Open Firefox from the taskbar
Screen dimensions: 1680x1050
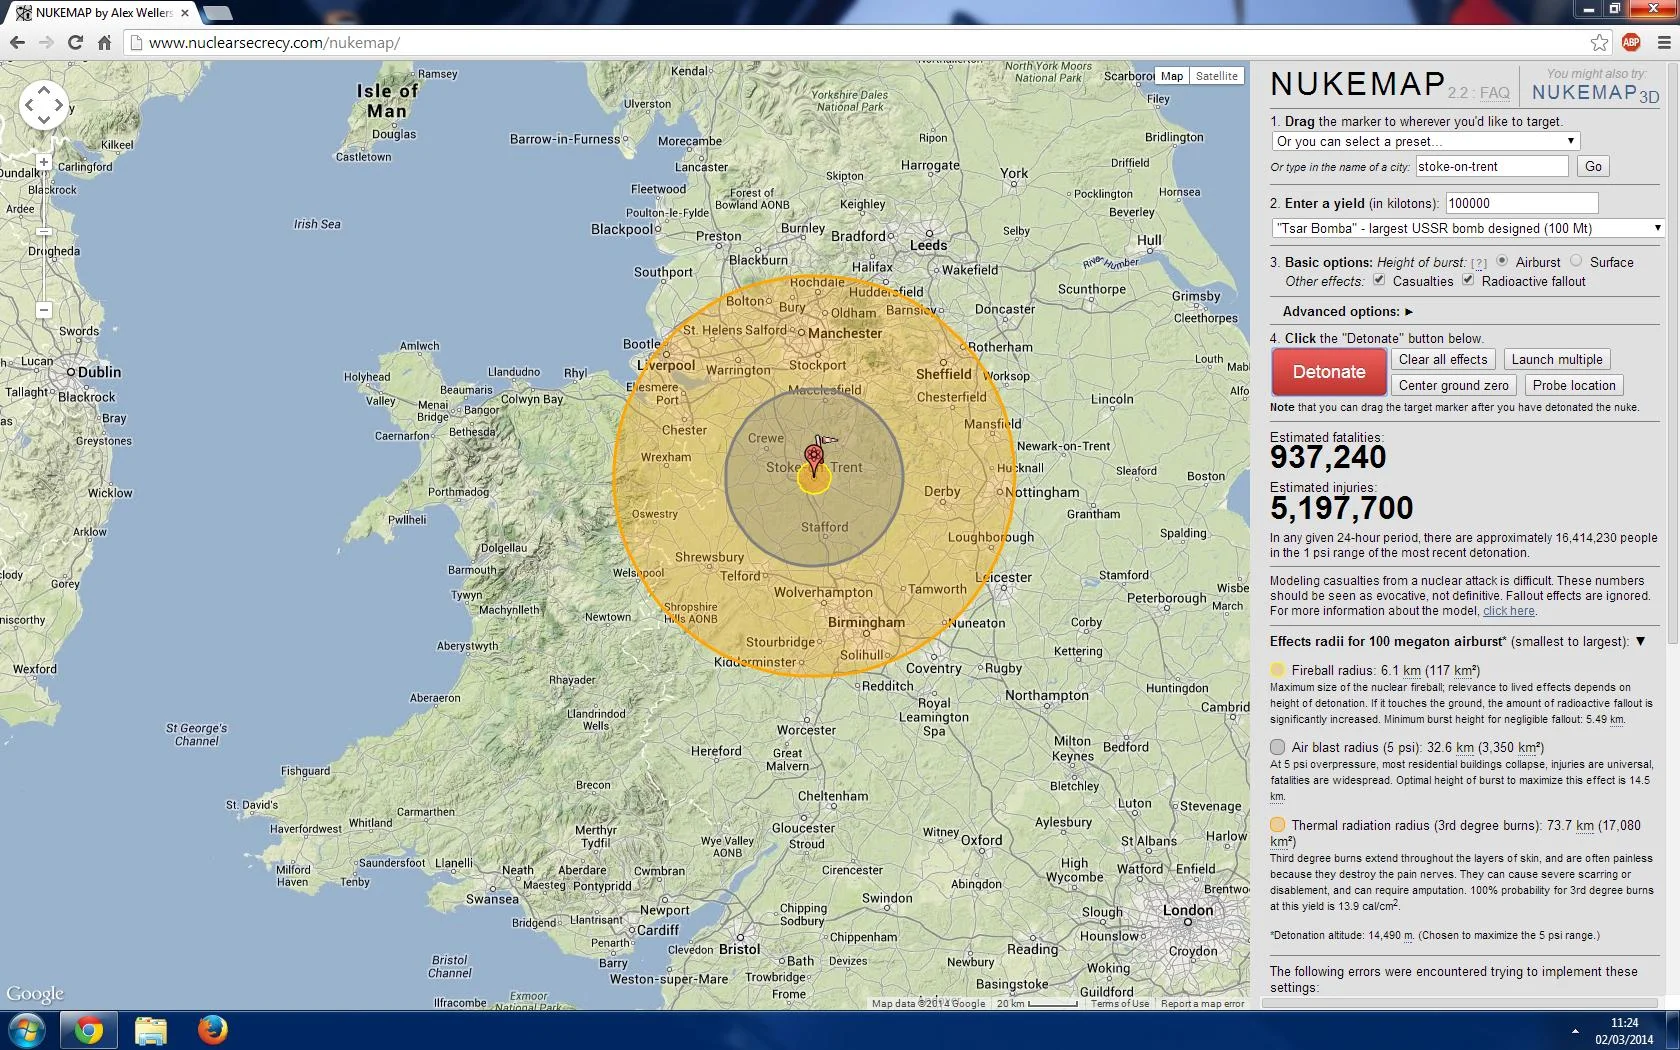(x=212, y=1030)
